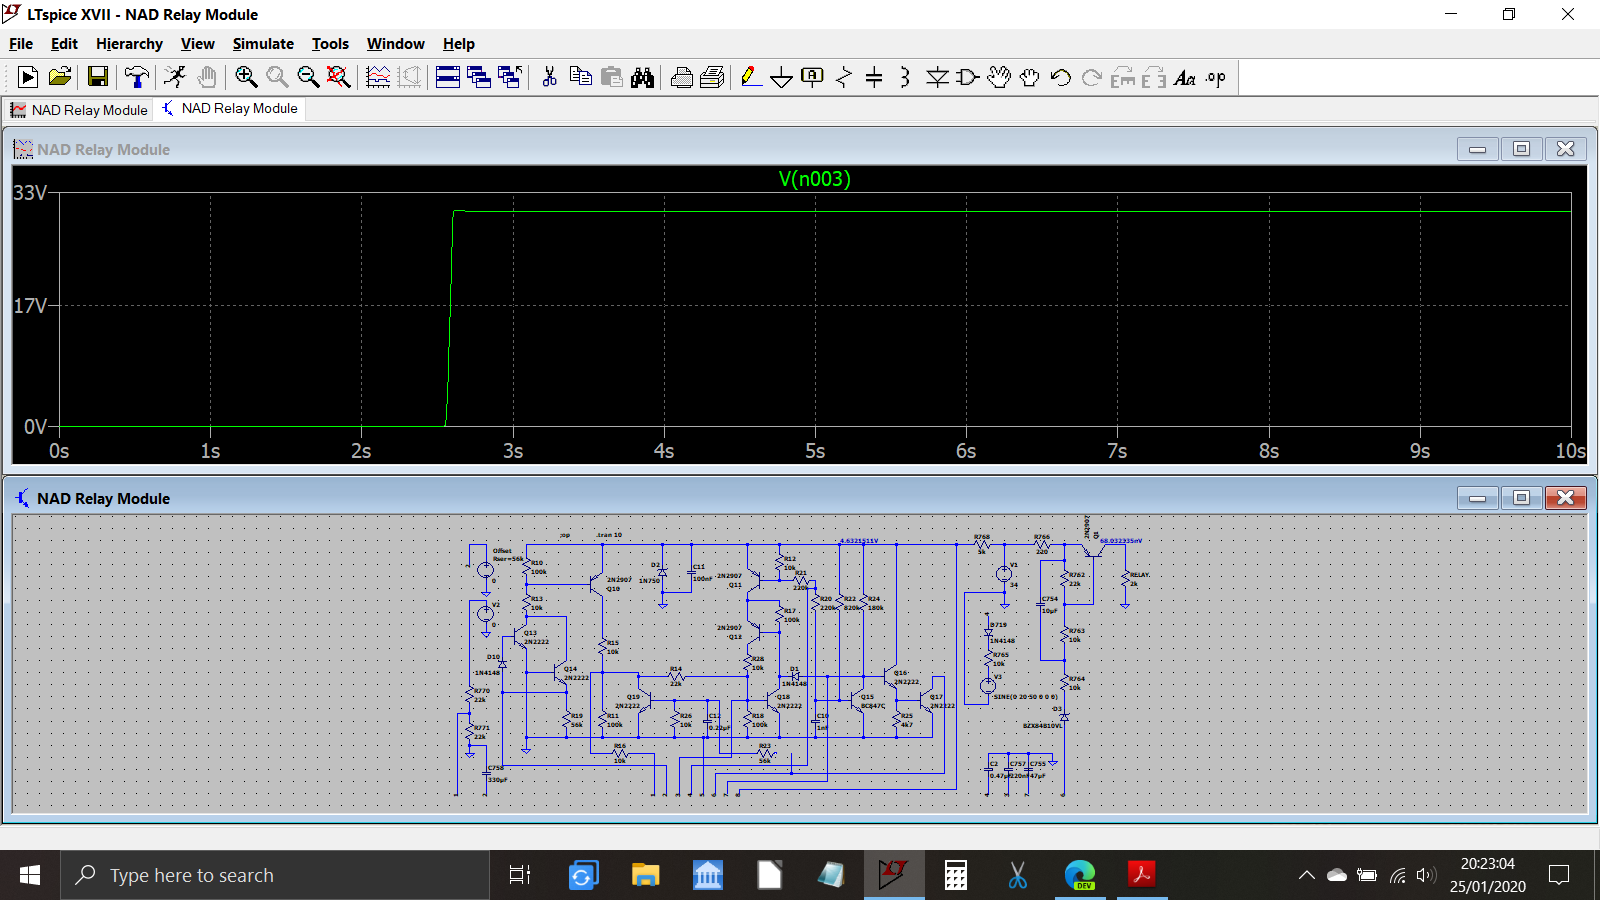The height and width of the screenshot is (900, 1600).
Task: Select the Inductor tool
Action: point(905,77)
